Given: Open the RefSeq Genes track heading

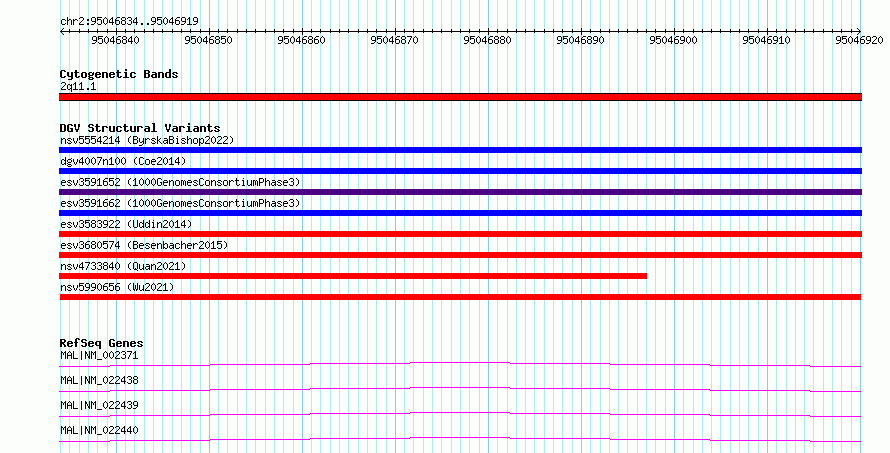Looking at the screenshot, I should [101, 343].
